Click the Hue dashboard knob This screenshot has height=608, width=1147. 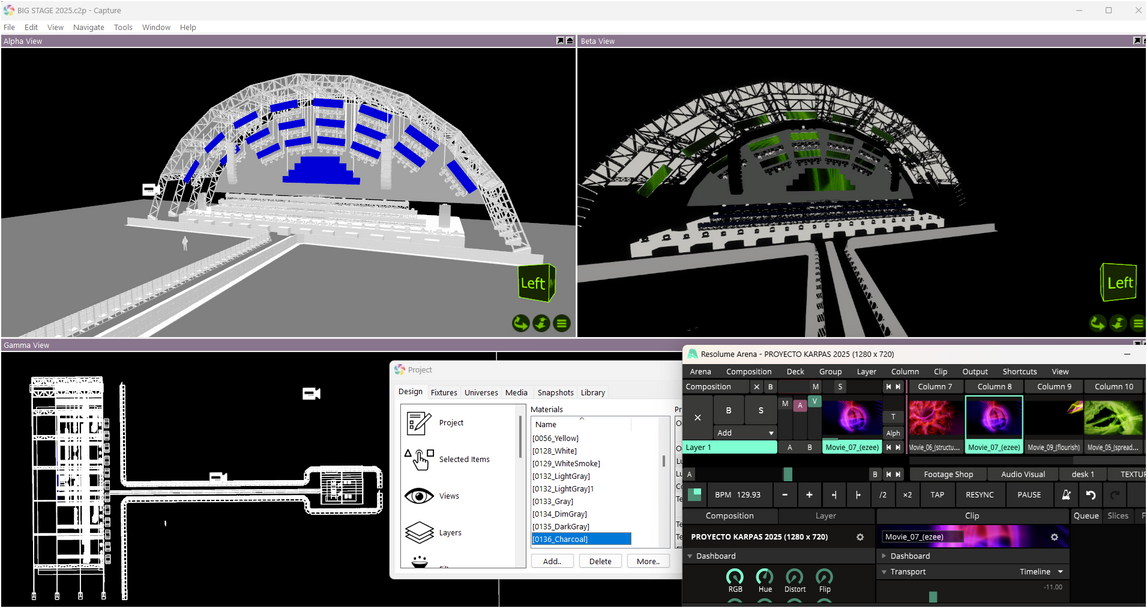[764, 577]
